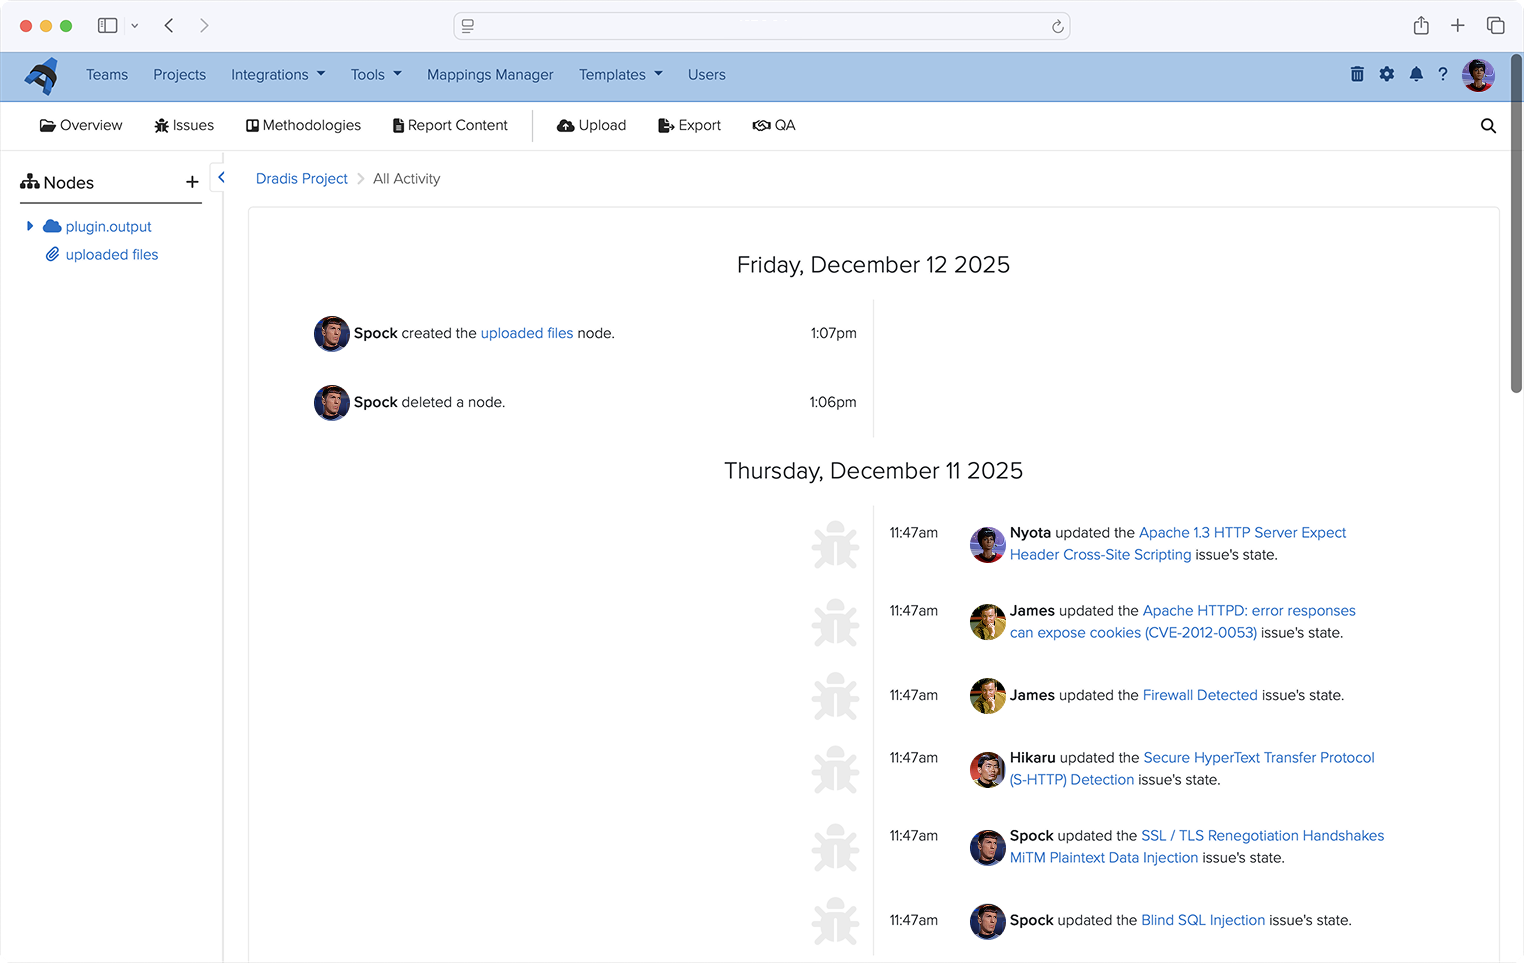Open the user avatar menu
Viewport: 1524px width, 963px height.
click(x=1478, y=75)
